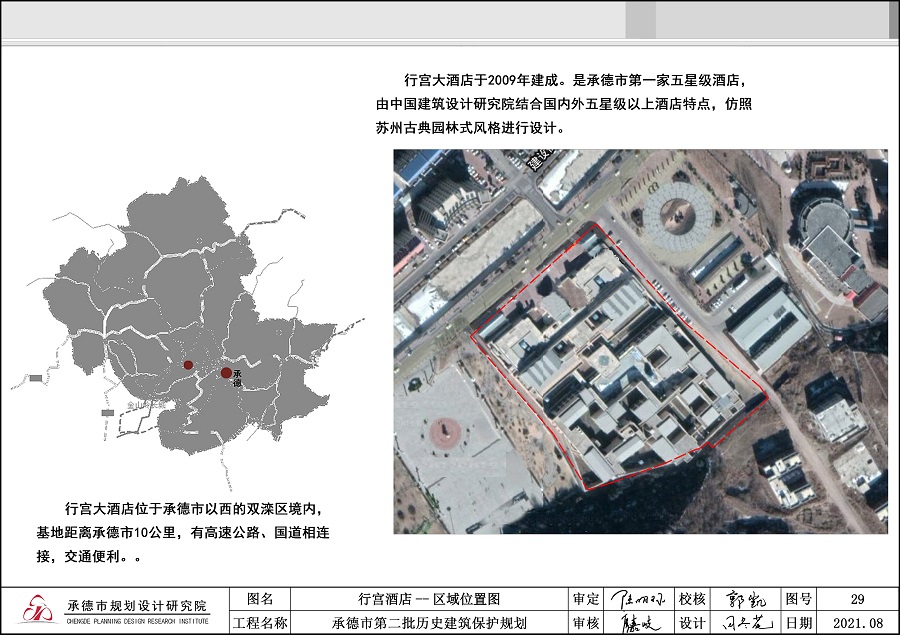Click the large red dot beside 承德
900x635 pixels.
226,373
